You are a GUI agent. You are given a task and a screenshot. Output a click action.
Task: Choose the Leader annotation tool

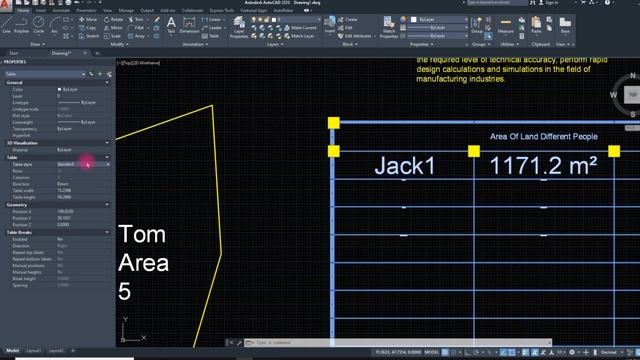tap(211, 28)
